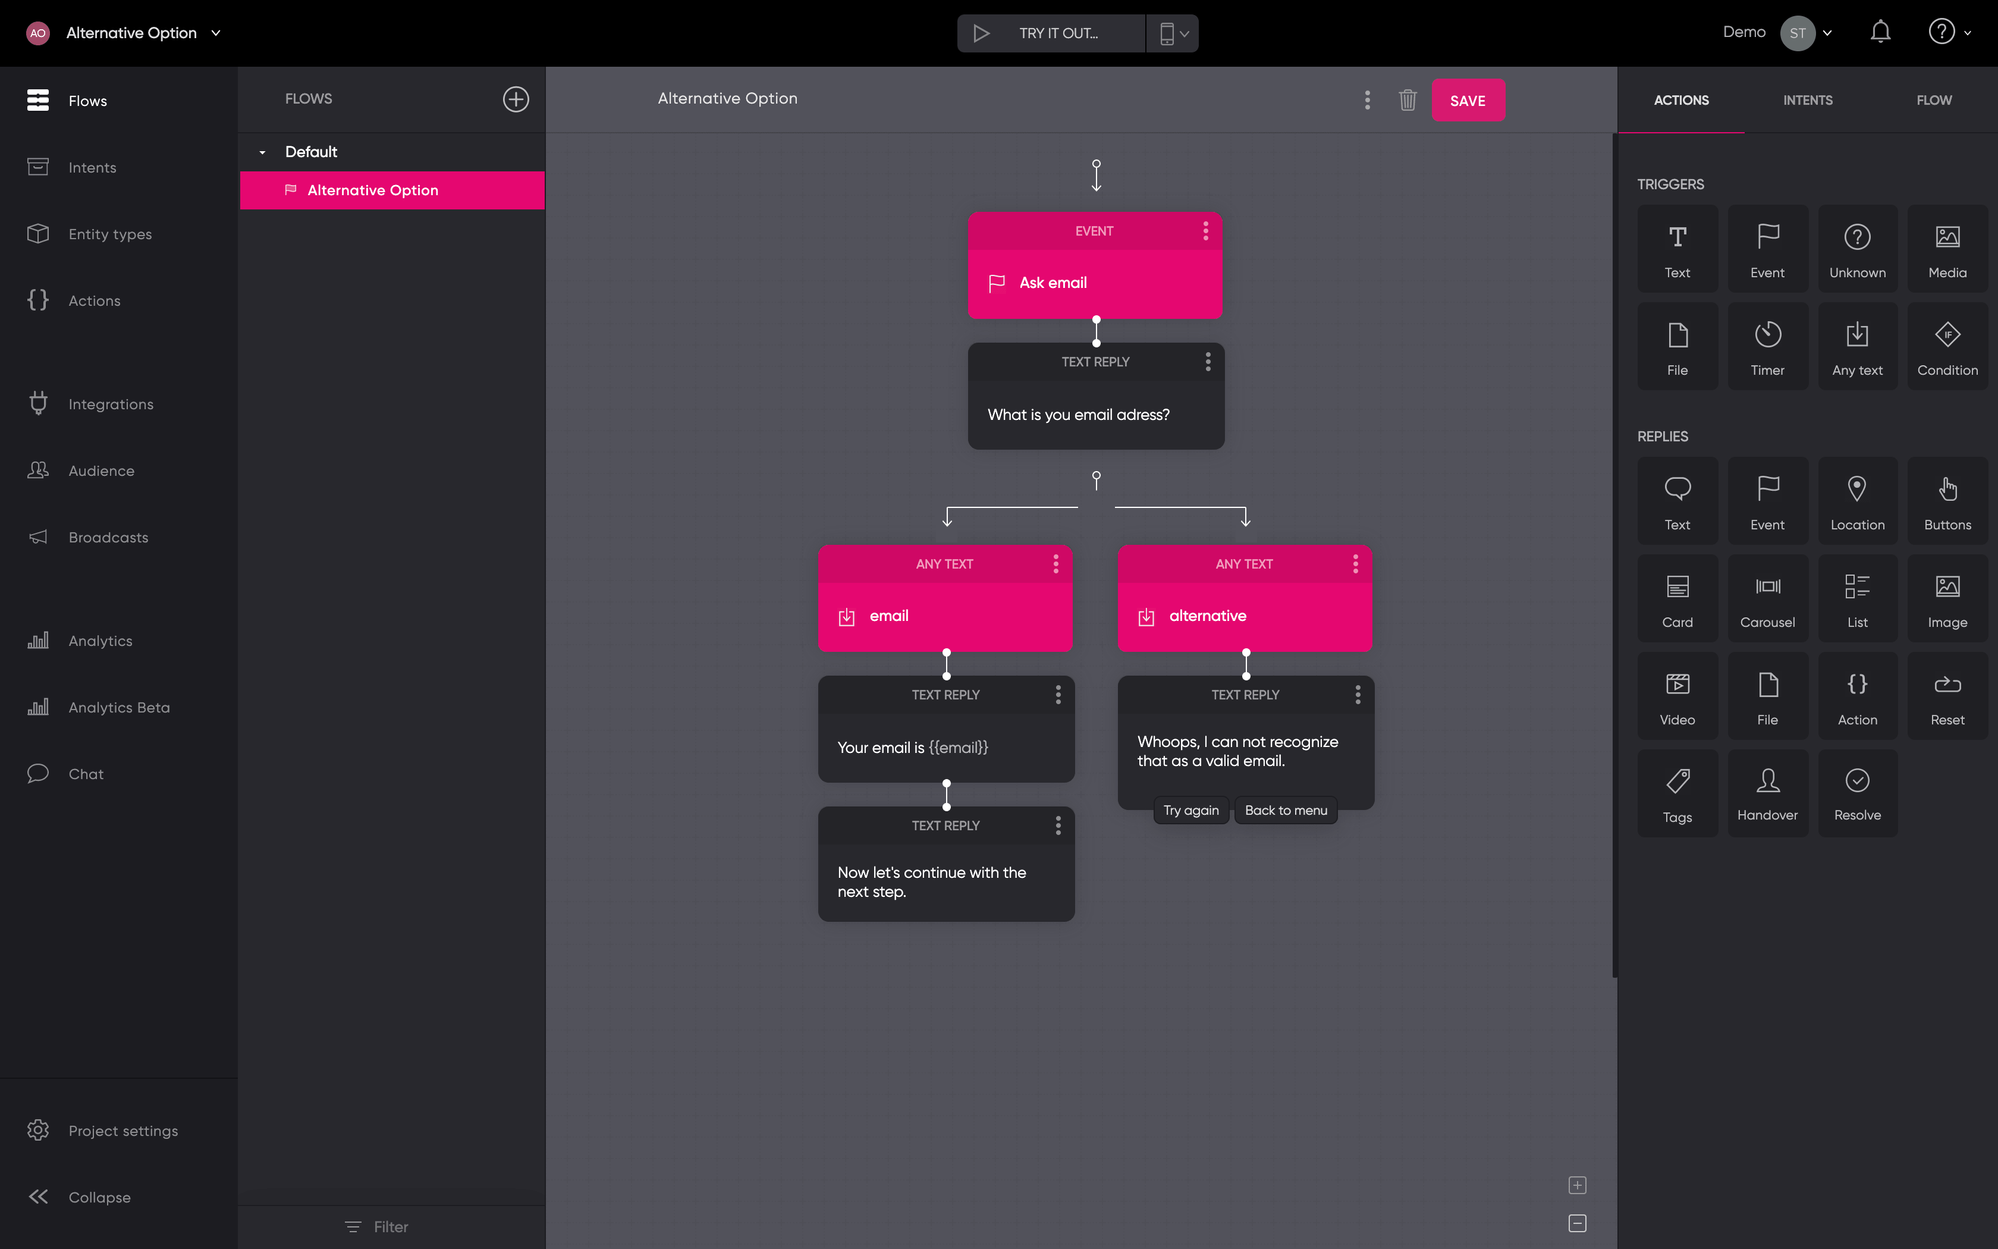Open the notifications bell
The image size is (1998, 1249).
pyautogui.click(x=1880, y=32)
